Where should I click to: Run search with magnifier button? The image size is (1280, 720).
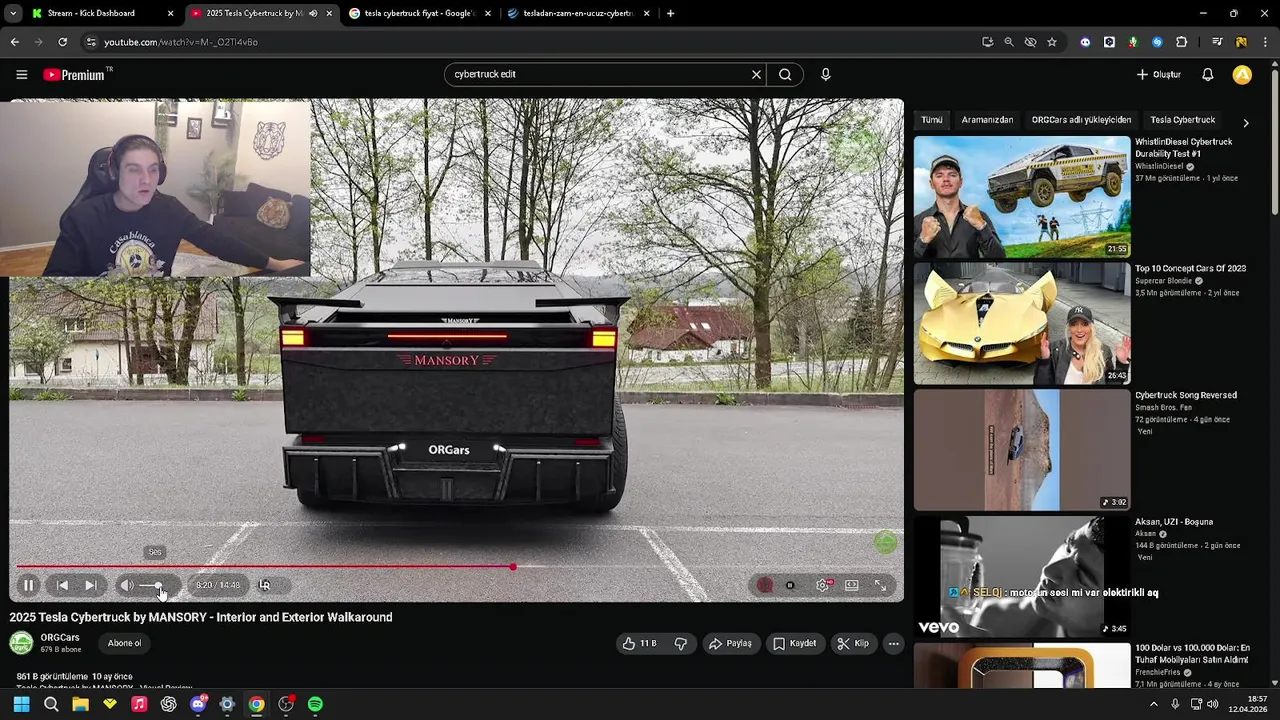(785, 74)
